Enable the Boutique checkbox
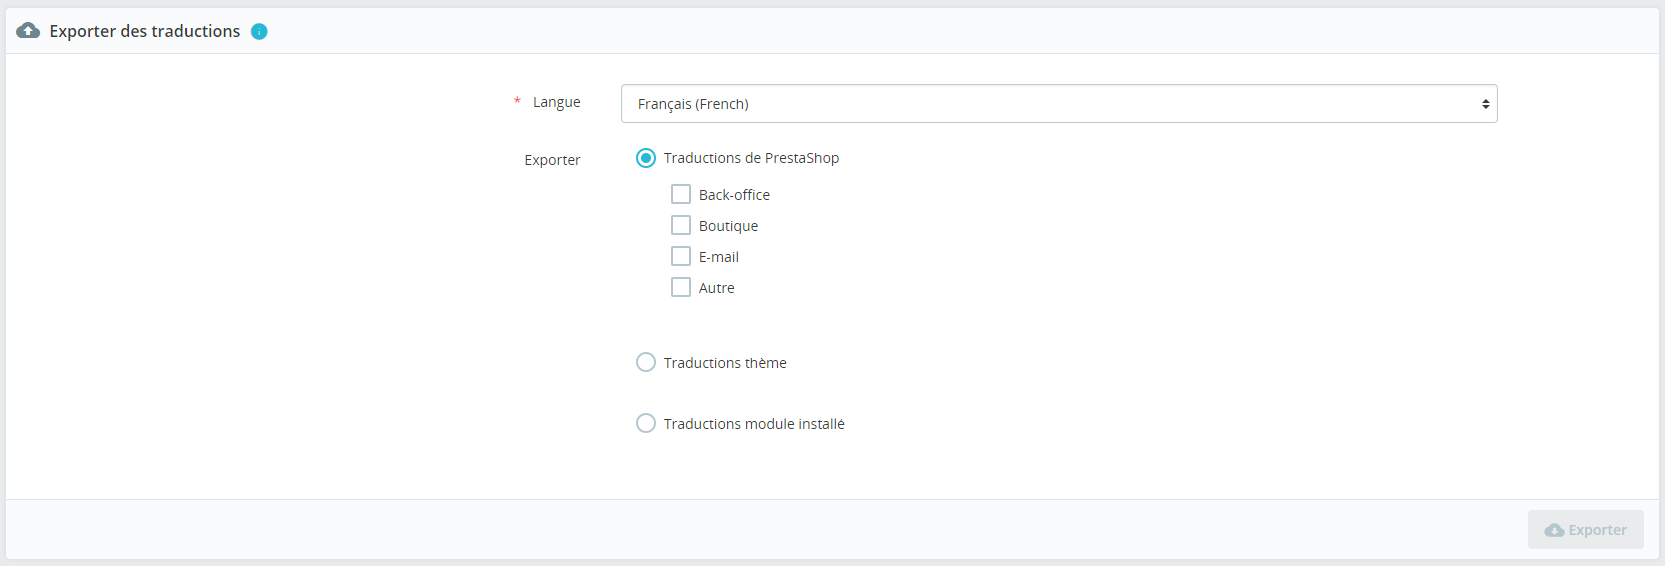This screenshot has width=1665, height=566. [x=681, y=225]
